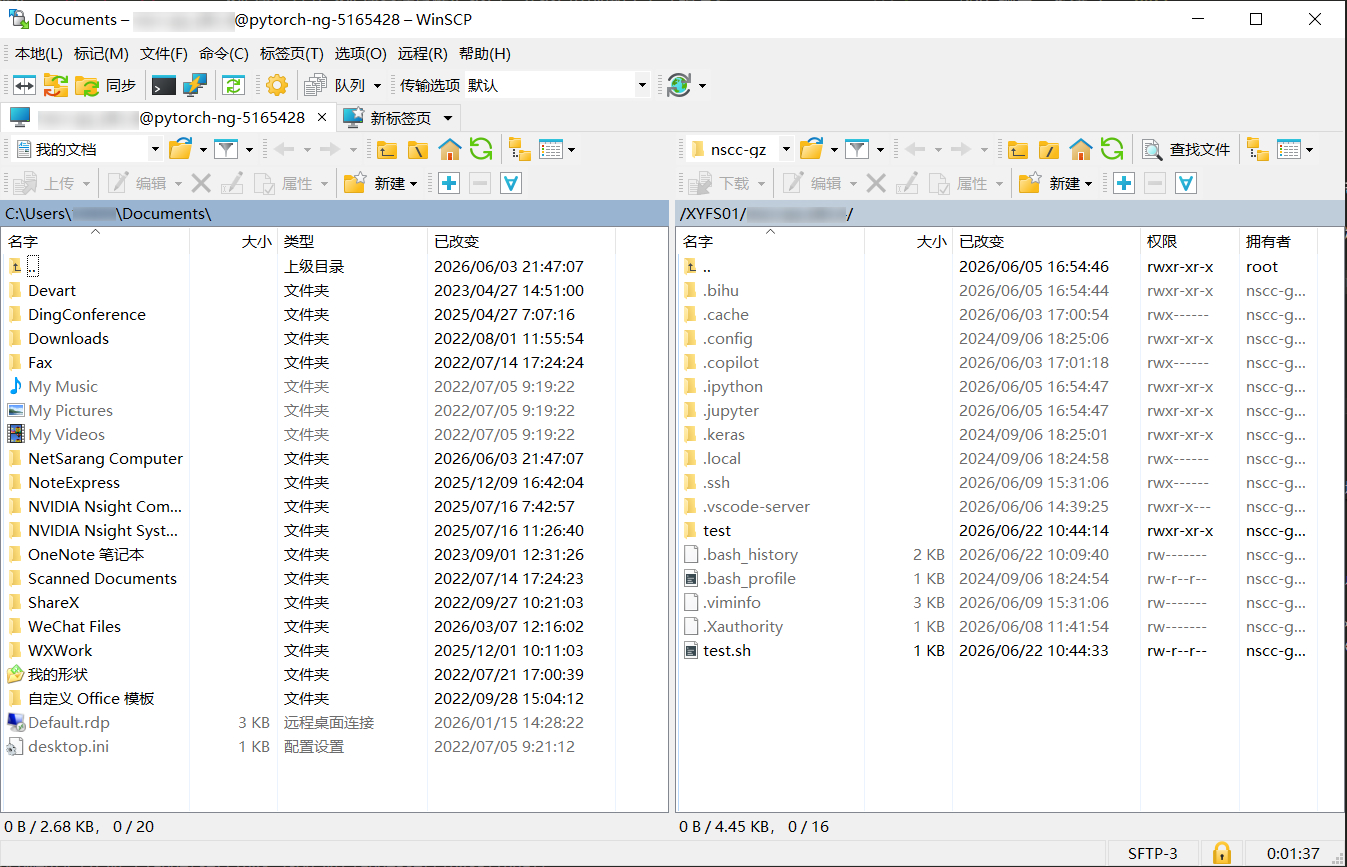Go to local root directory icon
This screenshot has height=867, width=1347.
(x=418, y=150)
